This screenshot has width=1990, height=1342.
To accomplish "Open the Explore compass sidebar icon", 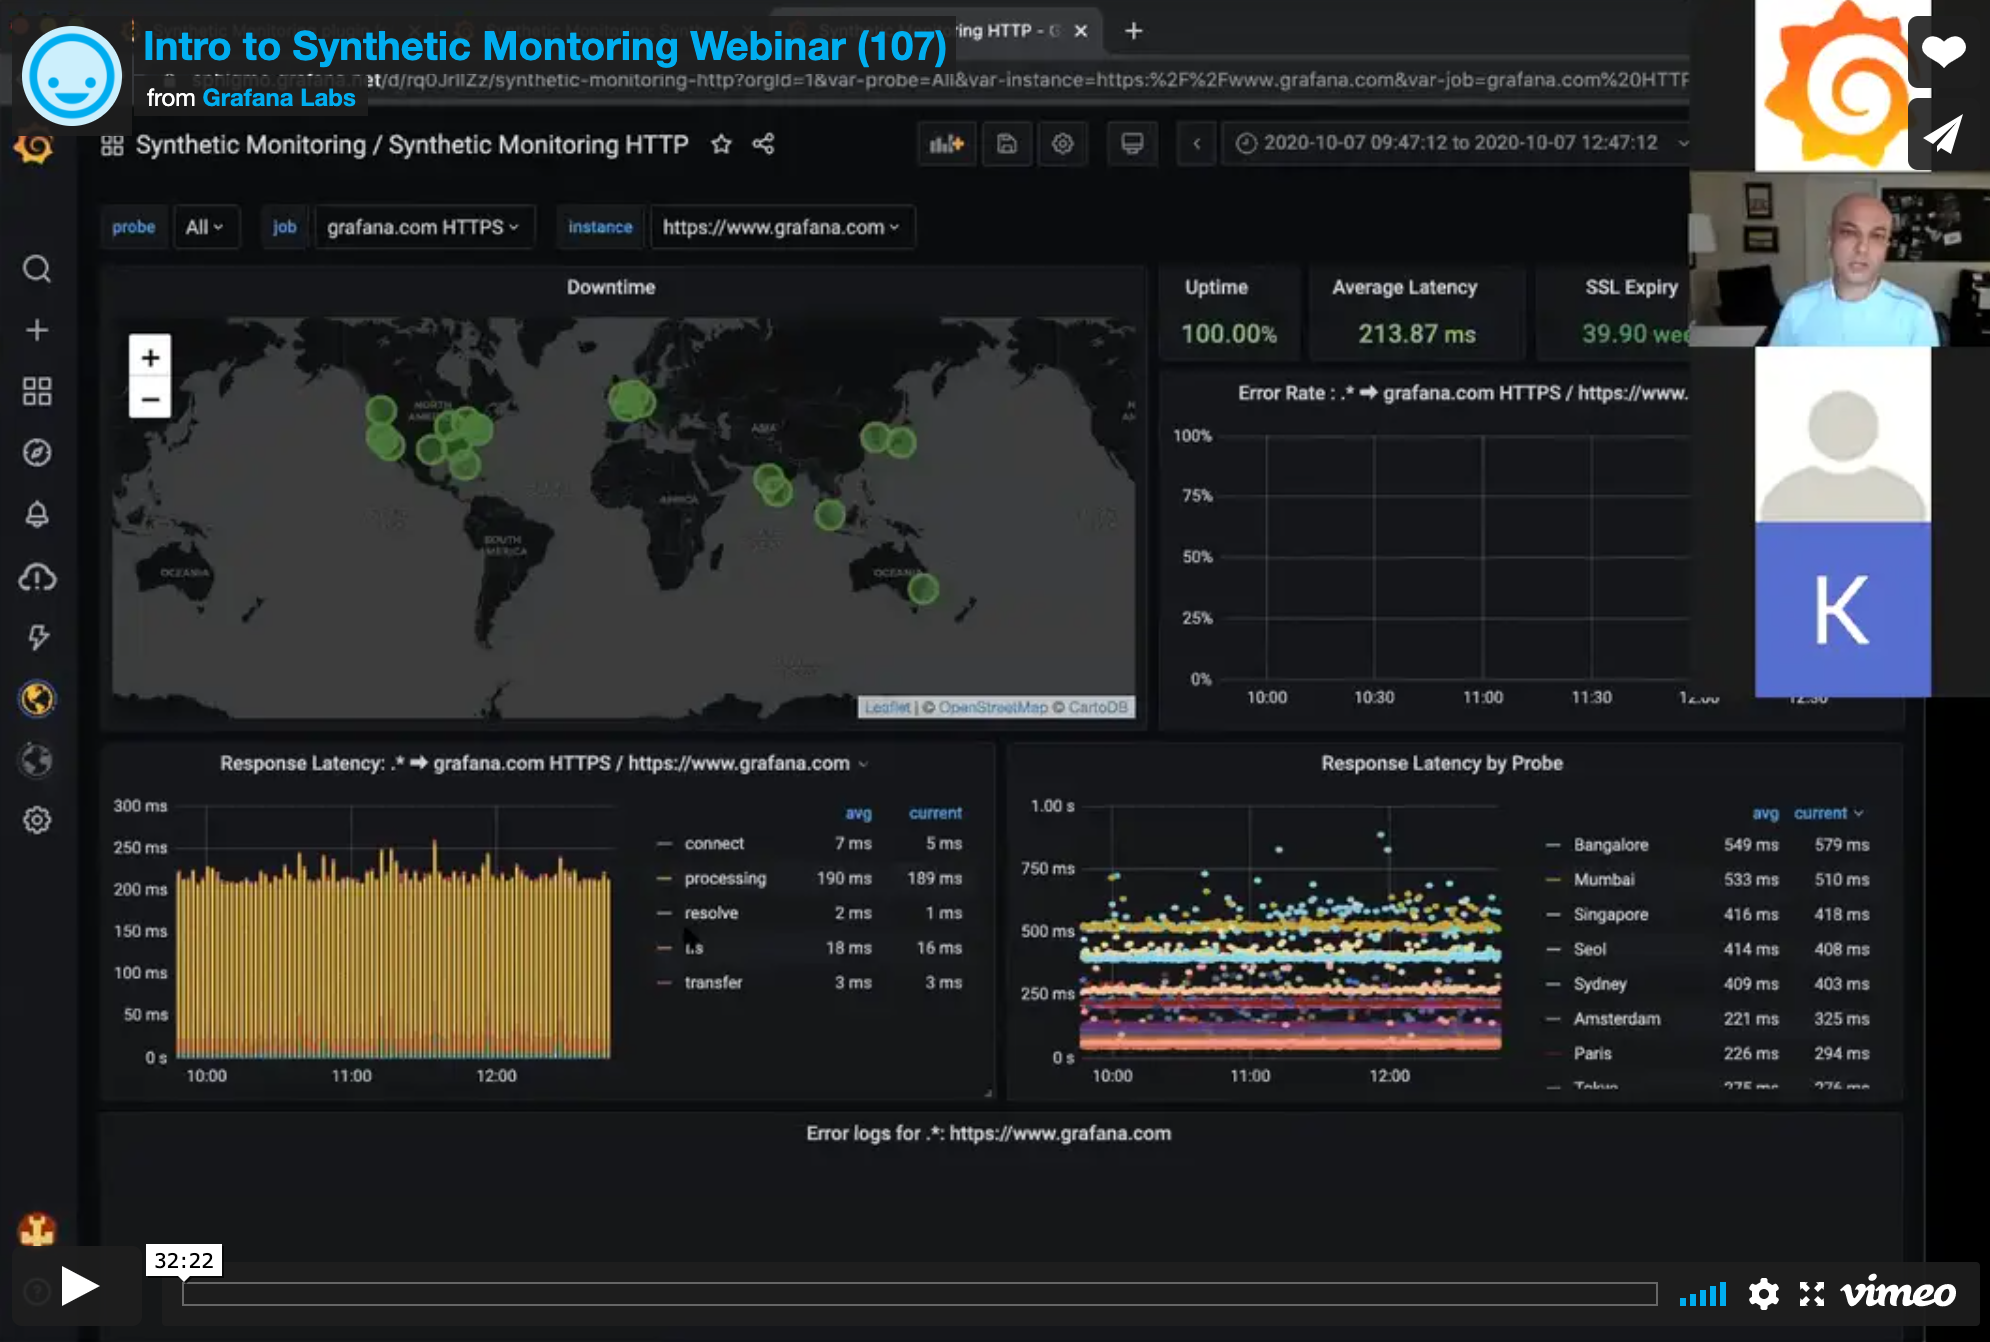I will (37, 453).
